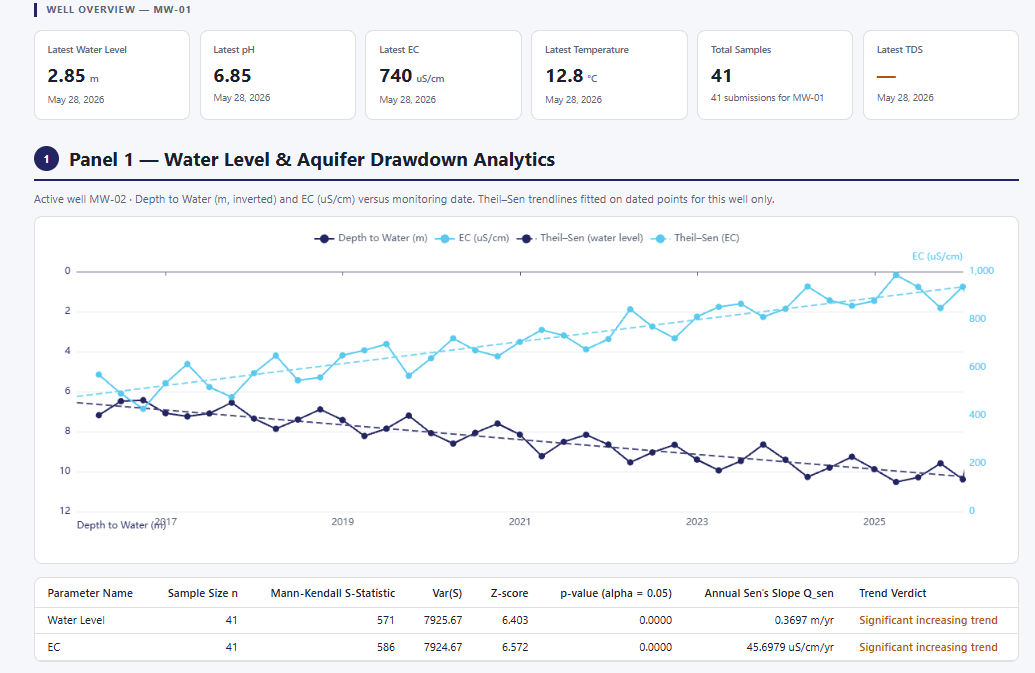Click the p-value (alpha = 0.05) header
Viewport: 1035px width, 673px height.
pyautogui.click(x=616, y=593)
